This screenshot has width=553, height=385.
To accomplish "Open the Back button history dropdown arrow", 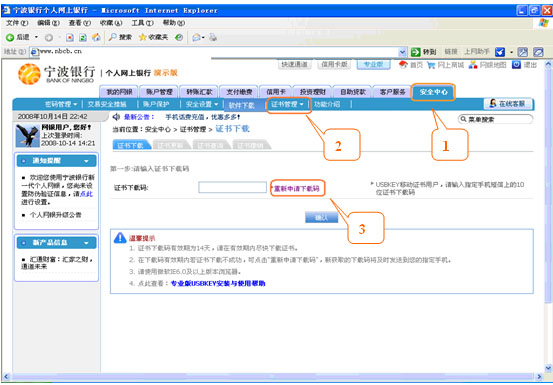I will (36, 38).
